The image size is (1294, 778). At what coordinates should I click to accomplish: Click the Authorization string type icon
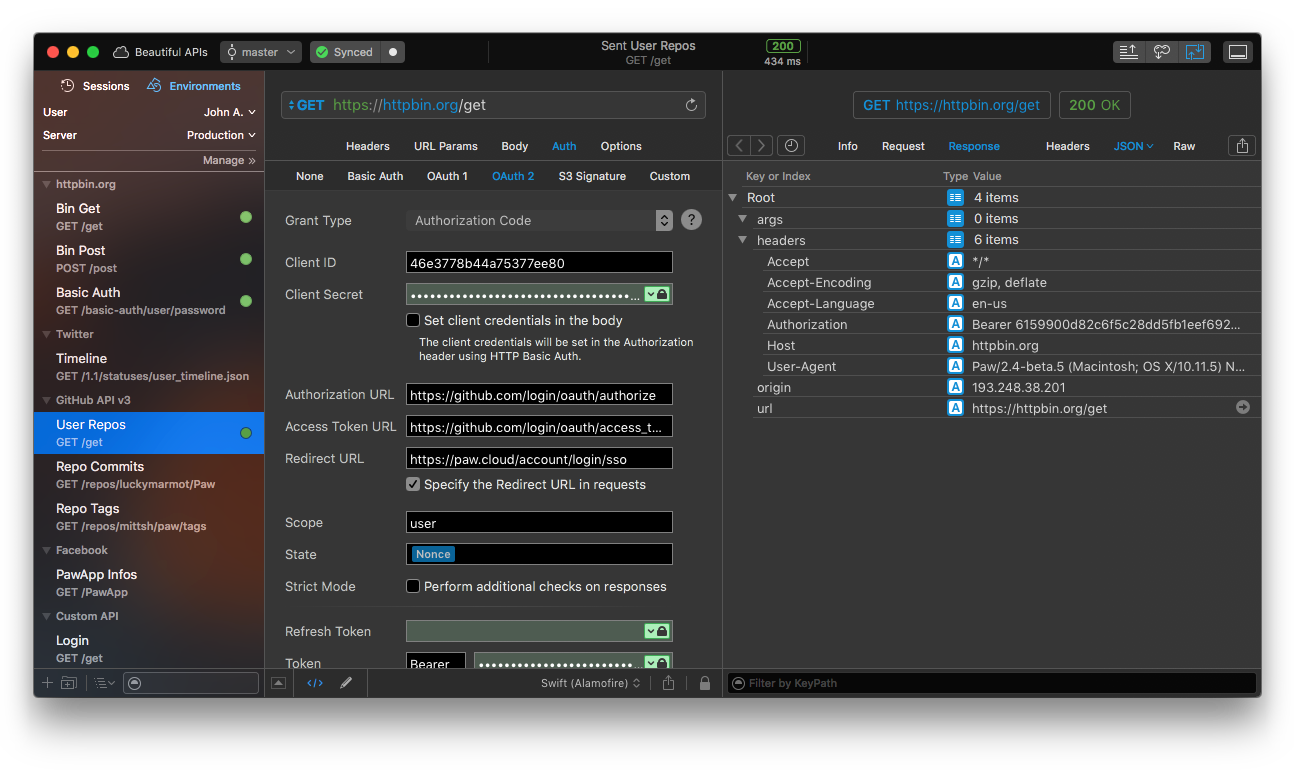(955, 324)
